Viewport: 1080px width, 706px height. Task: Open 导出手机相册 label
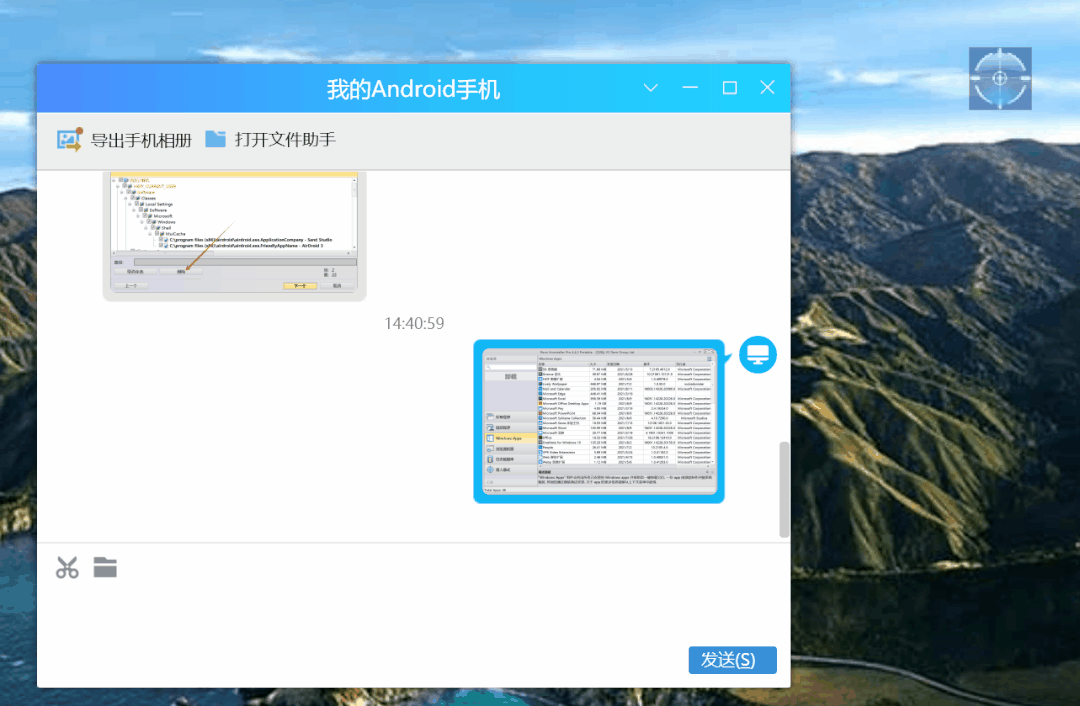click(x=141, y=141)
